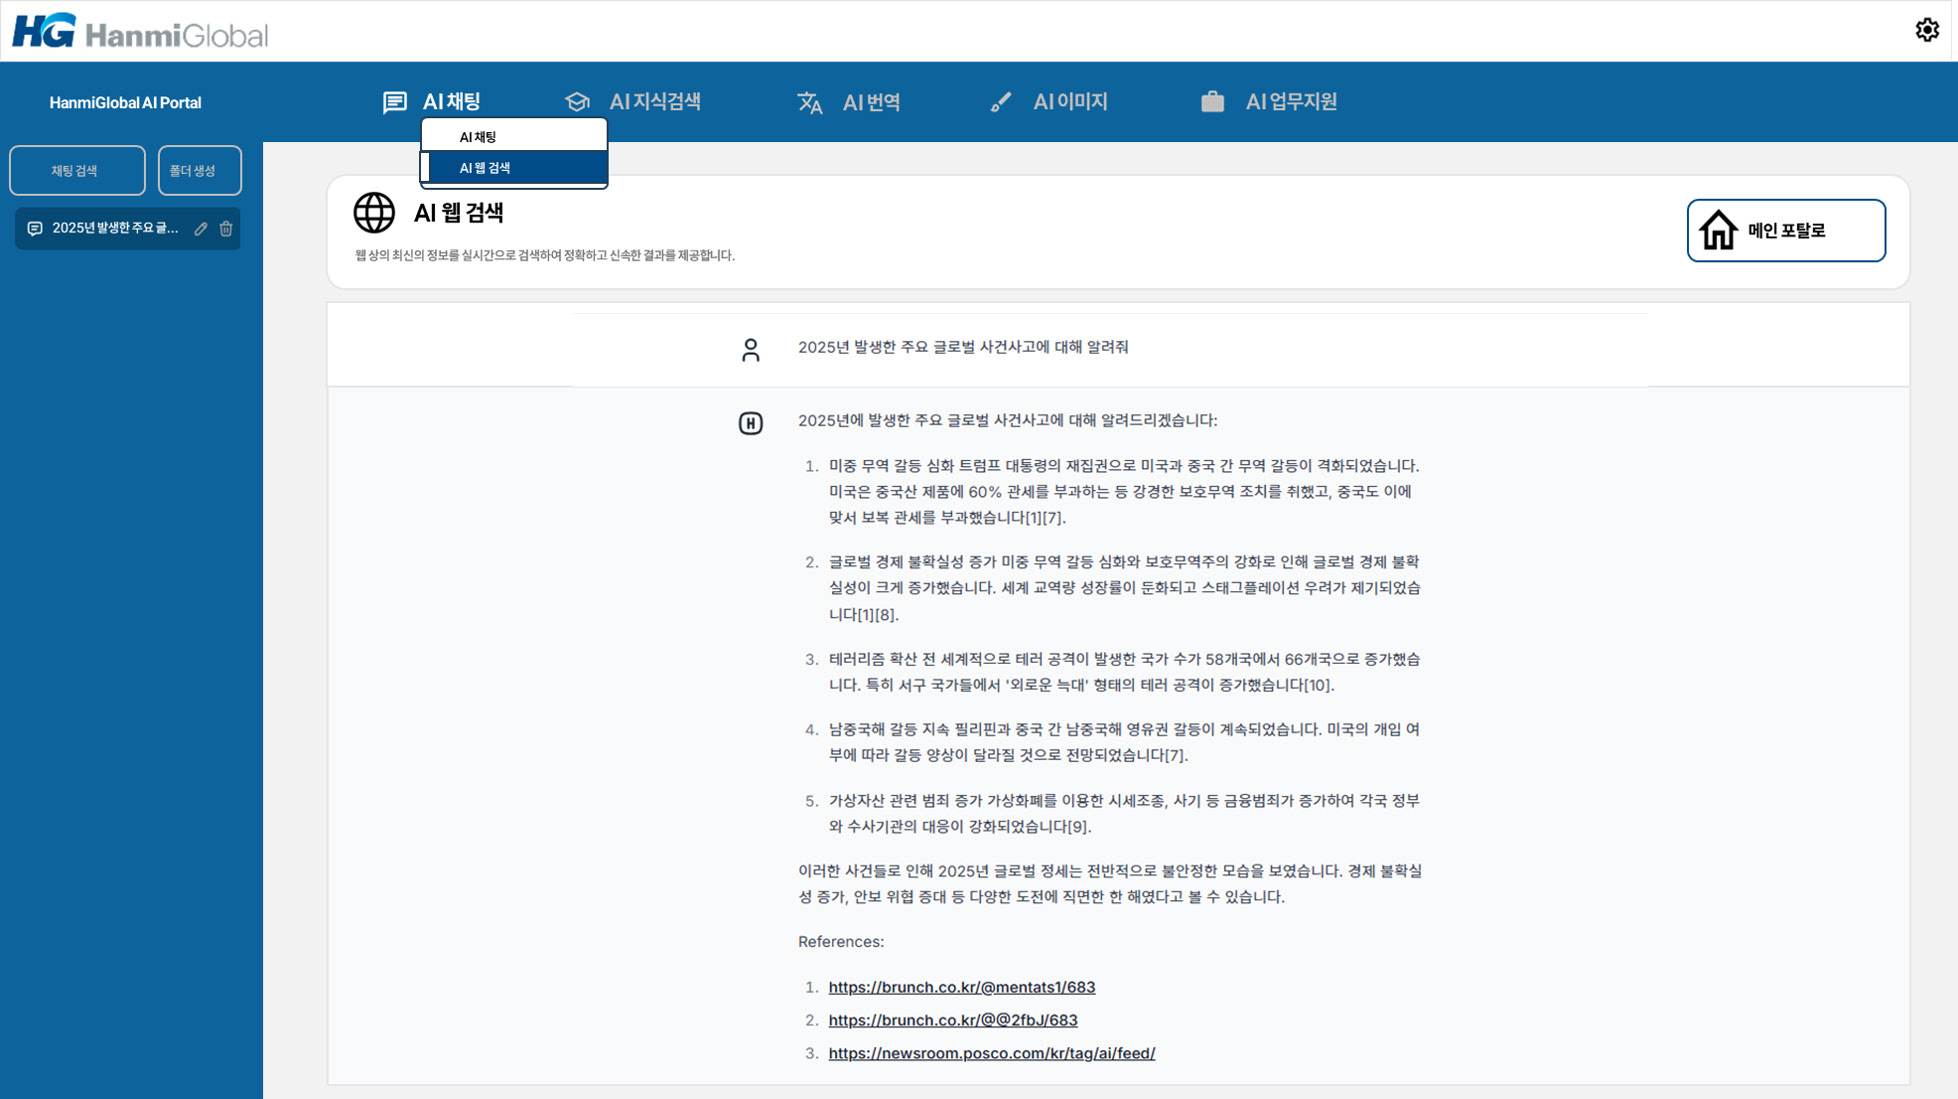
Task: Click the AI 지식검색 graduation cap icon
Action: point(577,102)
